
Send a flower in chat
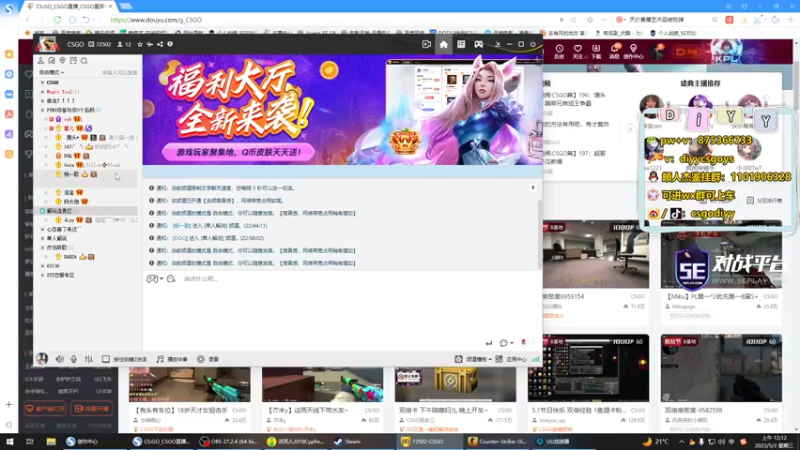(x=523, y=343)
